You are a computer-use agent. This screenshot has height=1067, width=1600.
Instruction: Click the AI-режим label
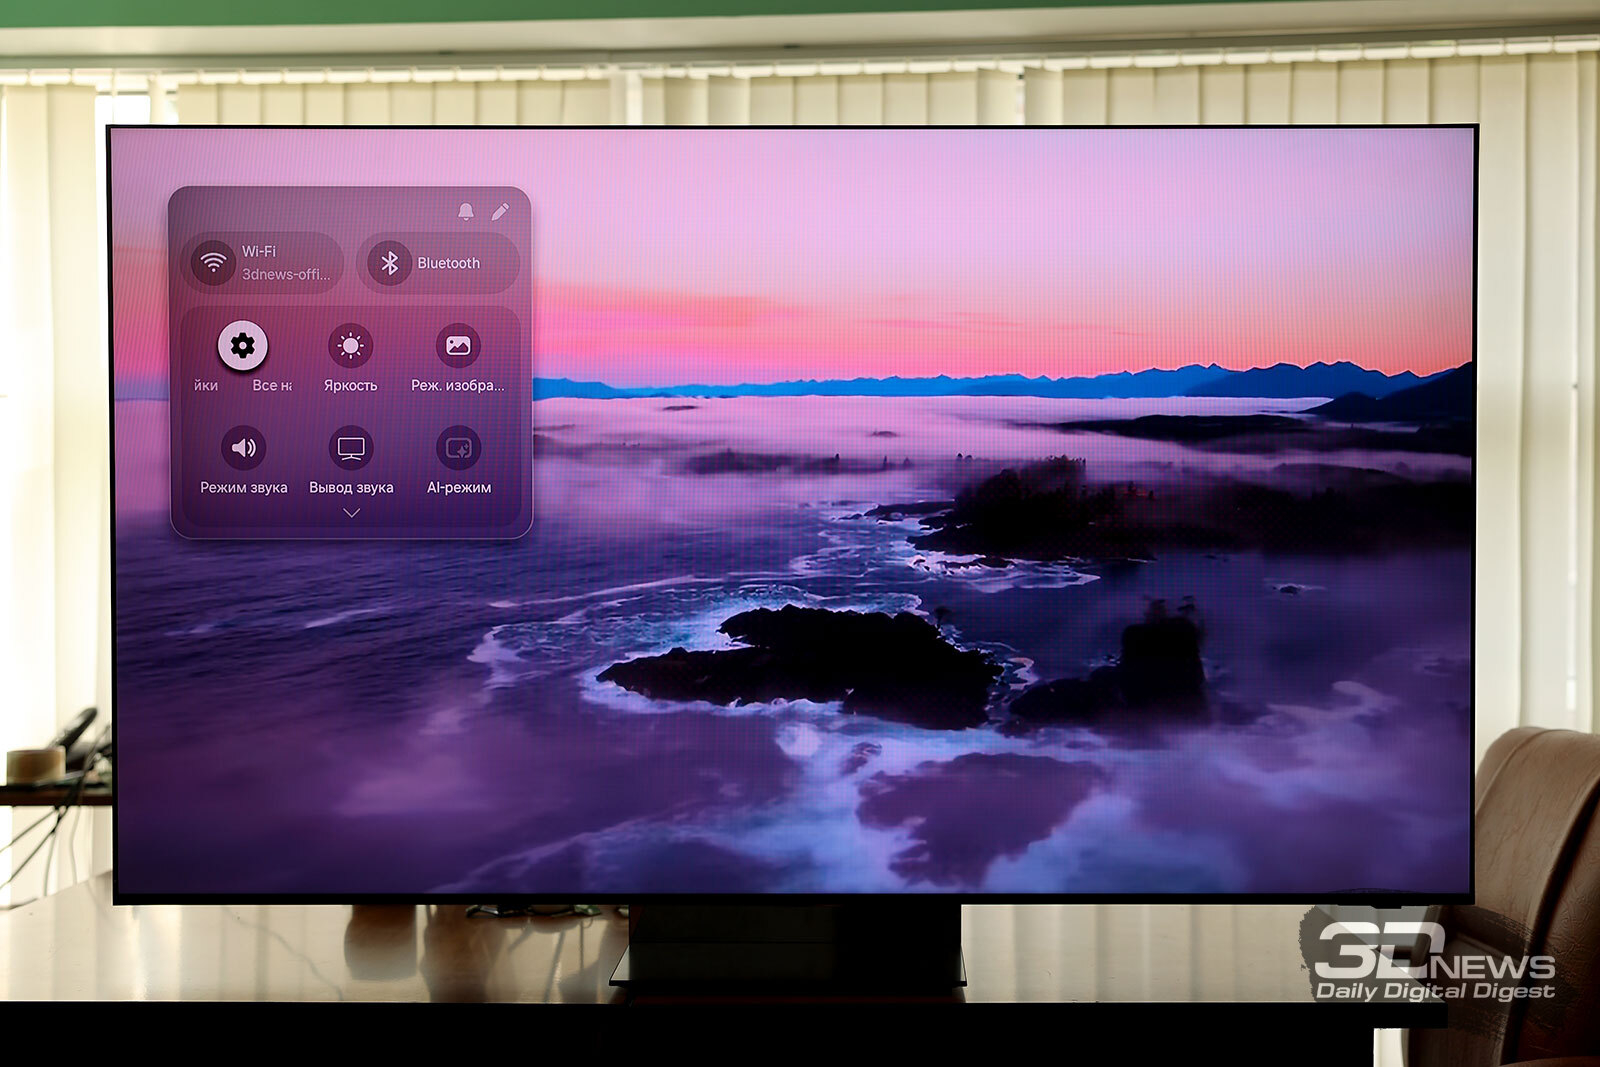pos(459,488)
